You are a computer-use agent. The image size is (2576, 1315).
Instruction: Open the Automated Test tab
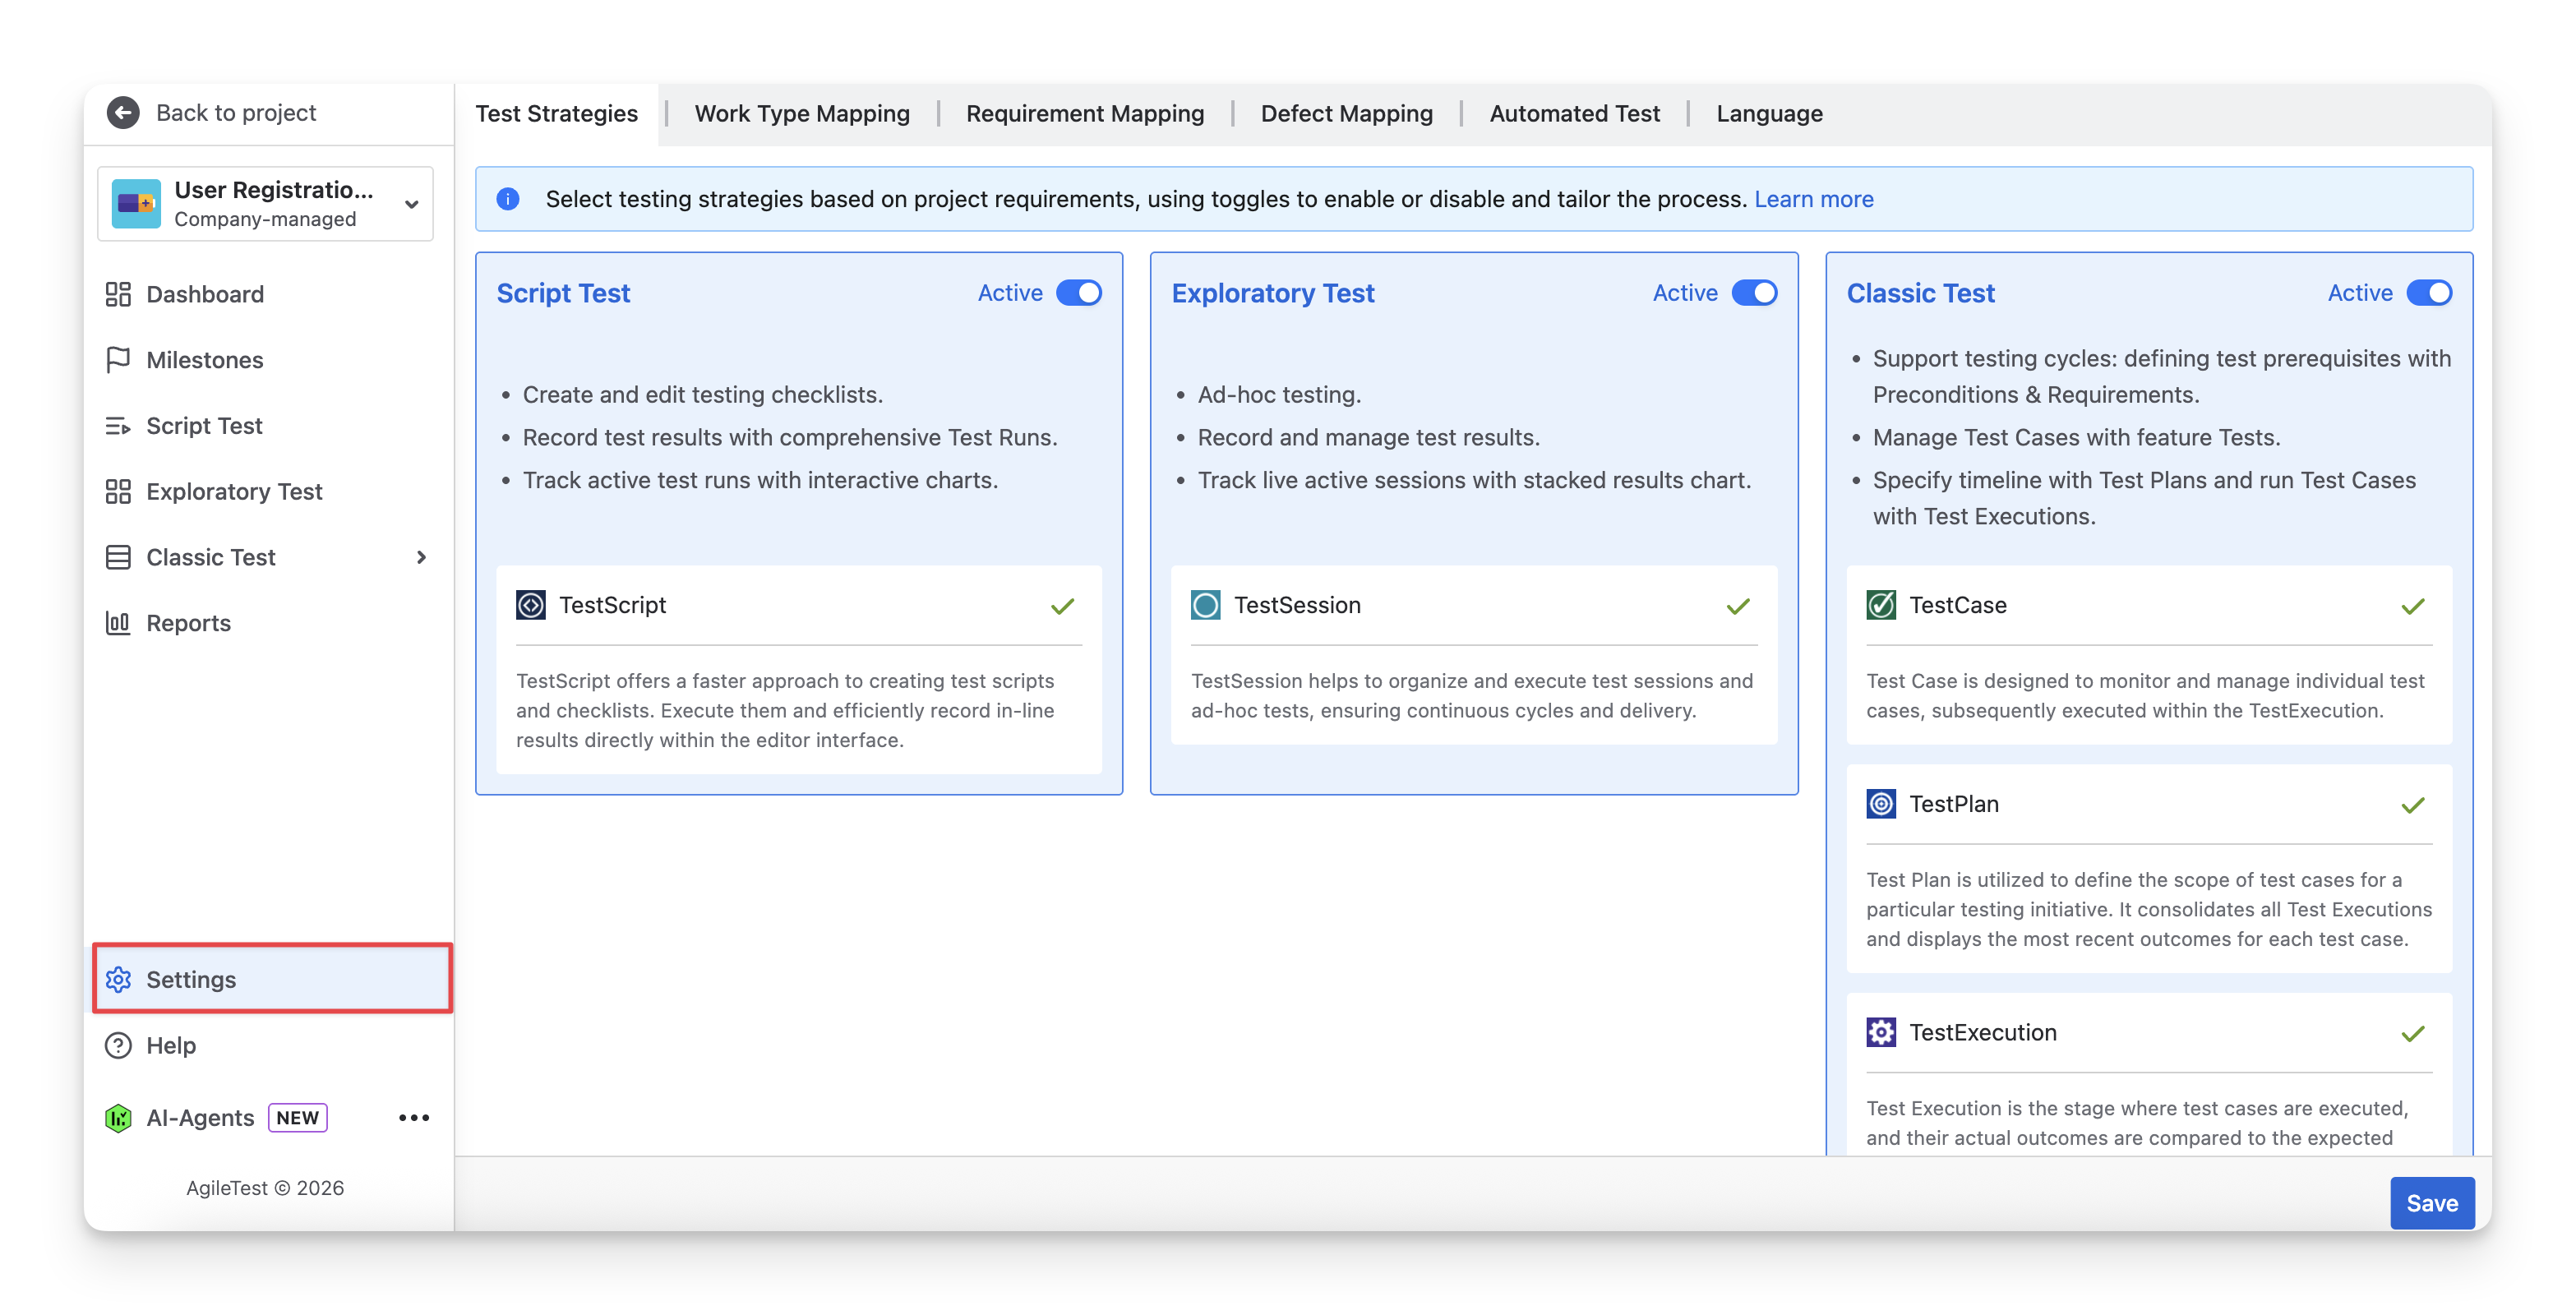(1574, 114)
